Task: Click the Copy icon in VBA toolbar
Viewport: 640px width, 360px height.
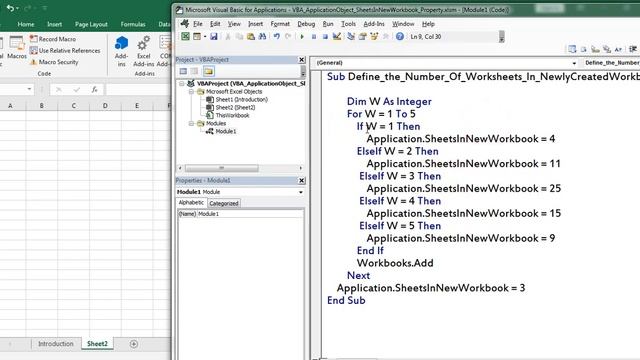Action: coord(239,36)
